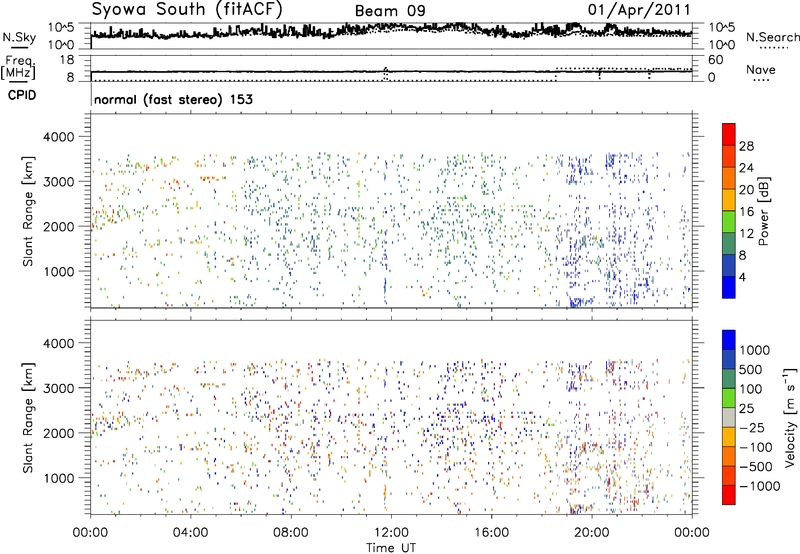Click the 'N.Sky' legend label
The height and width of the screenshot is (554, 800).
coord(19,38)
